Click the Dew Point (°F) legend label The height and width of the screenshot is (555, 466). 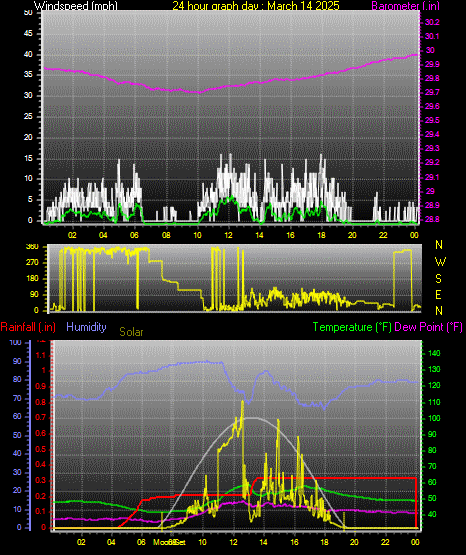pyautogui.click(x=428, y=327)
